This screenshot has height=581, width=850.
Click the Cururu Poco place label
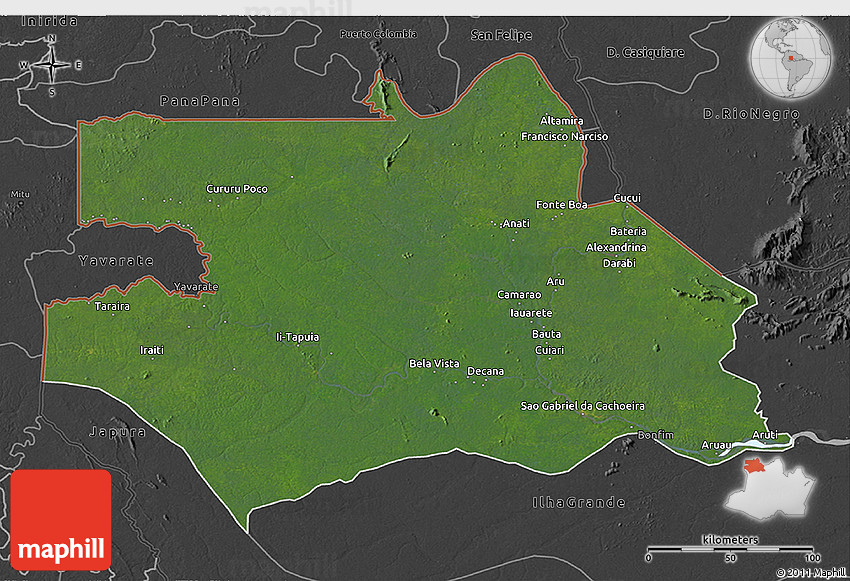[x=237, y=189]
